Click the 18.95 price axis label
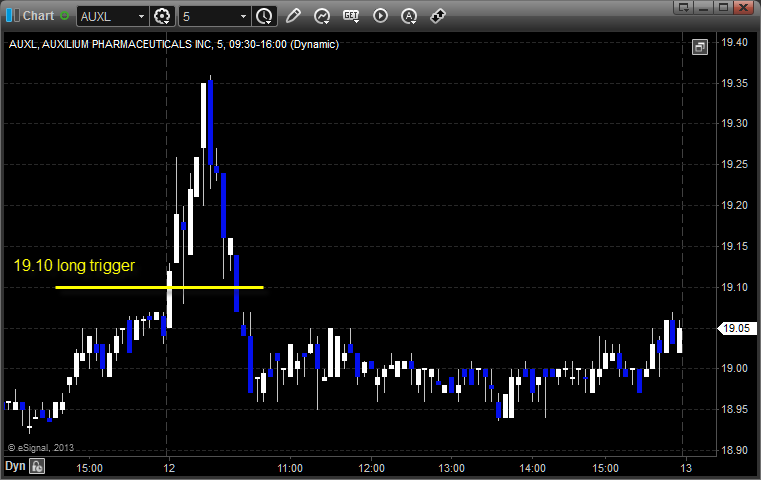Viewport: 761px width, 480px height. 734,409
